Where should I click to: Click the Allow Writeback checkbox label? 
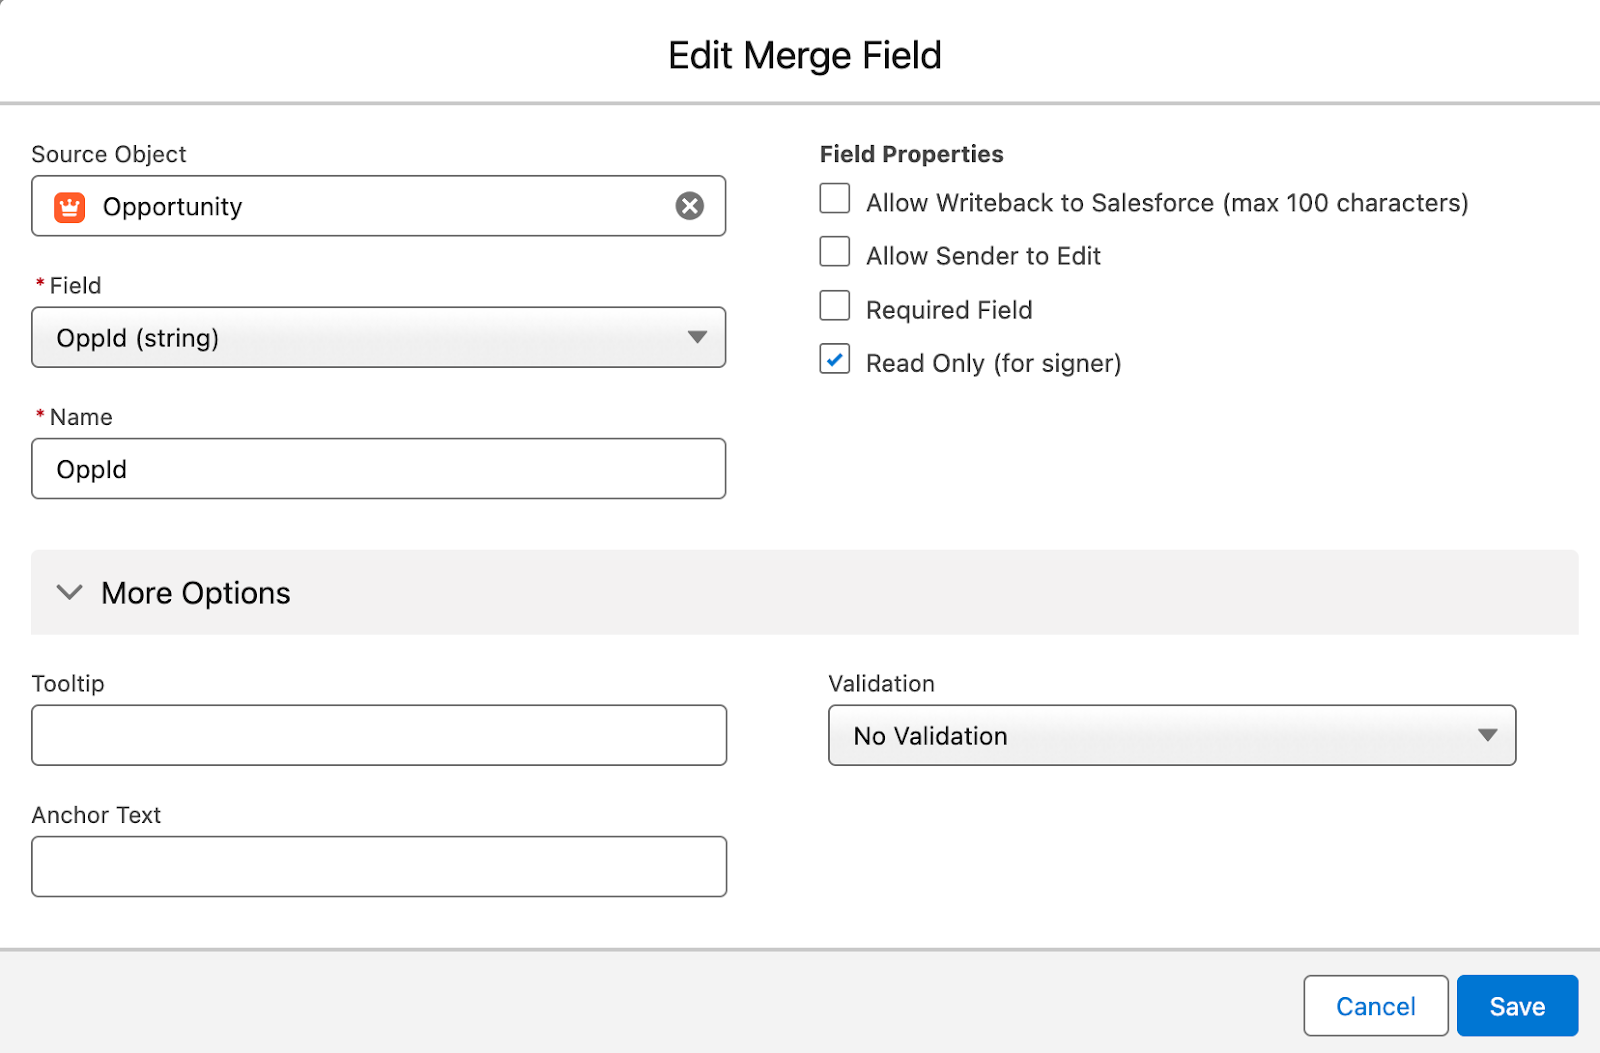[x=1165, y=202]
